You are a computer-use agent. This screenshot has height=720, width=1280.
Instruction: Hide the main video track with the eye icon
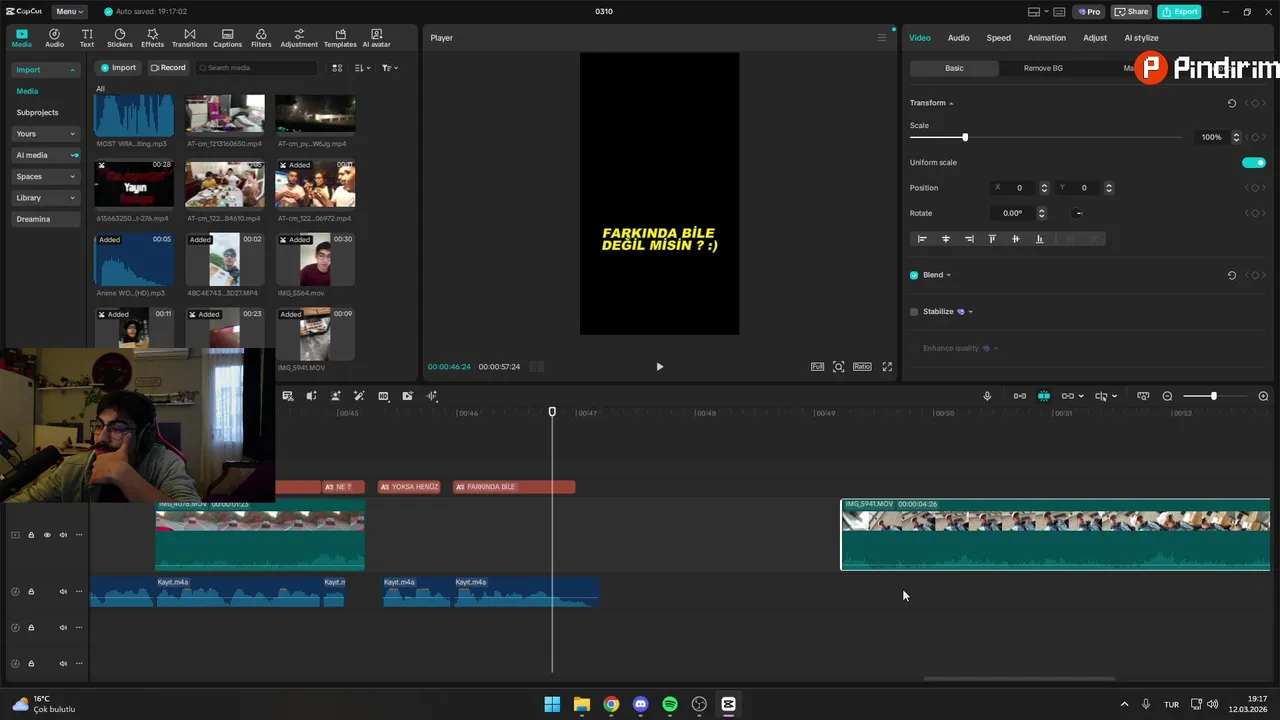(47, 535)
